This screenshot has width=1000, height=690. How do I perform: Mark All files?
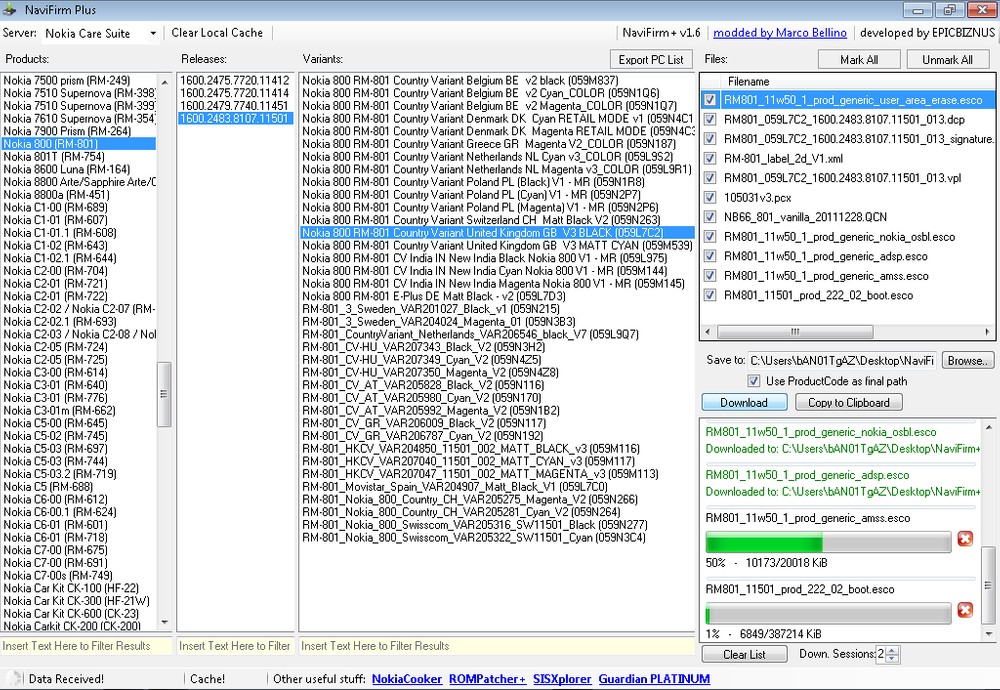click(859, 60)
